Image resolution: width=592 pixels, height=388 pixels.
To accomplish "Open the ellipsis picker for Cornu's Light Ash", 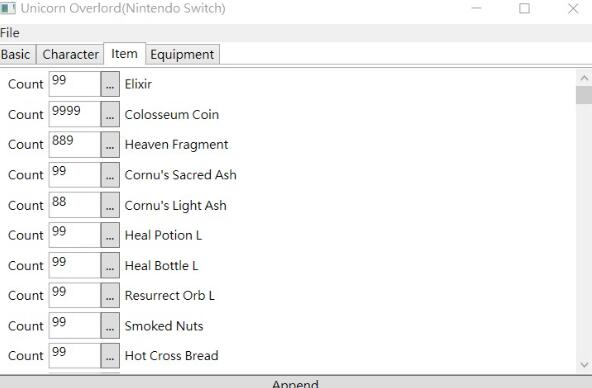I will tap(110, 205).
